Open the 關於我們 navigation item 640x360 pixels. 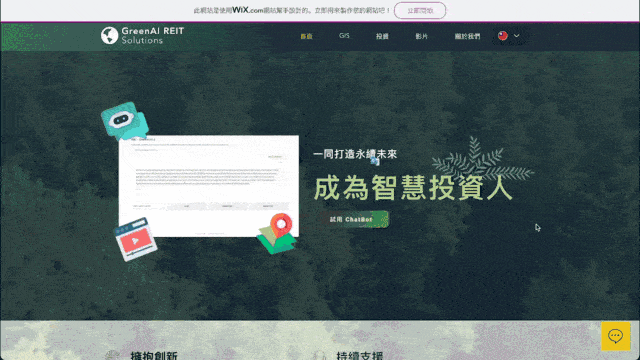click(x=467, y=36)
